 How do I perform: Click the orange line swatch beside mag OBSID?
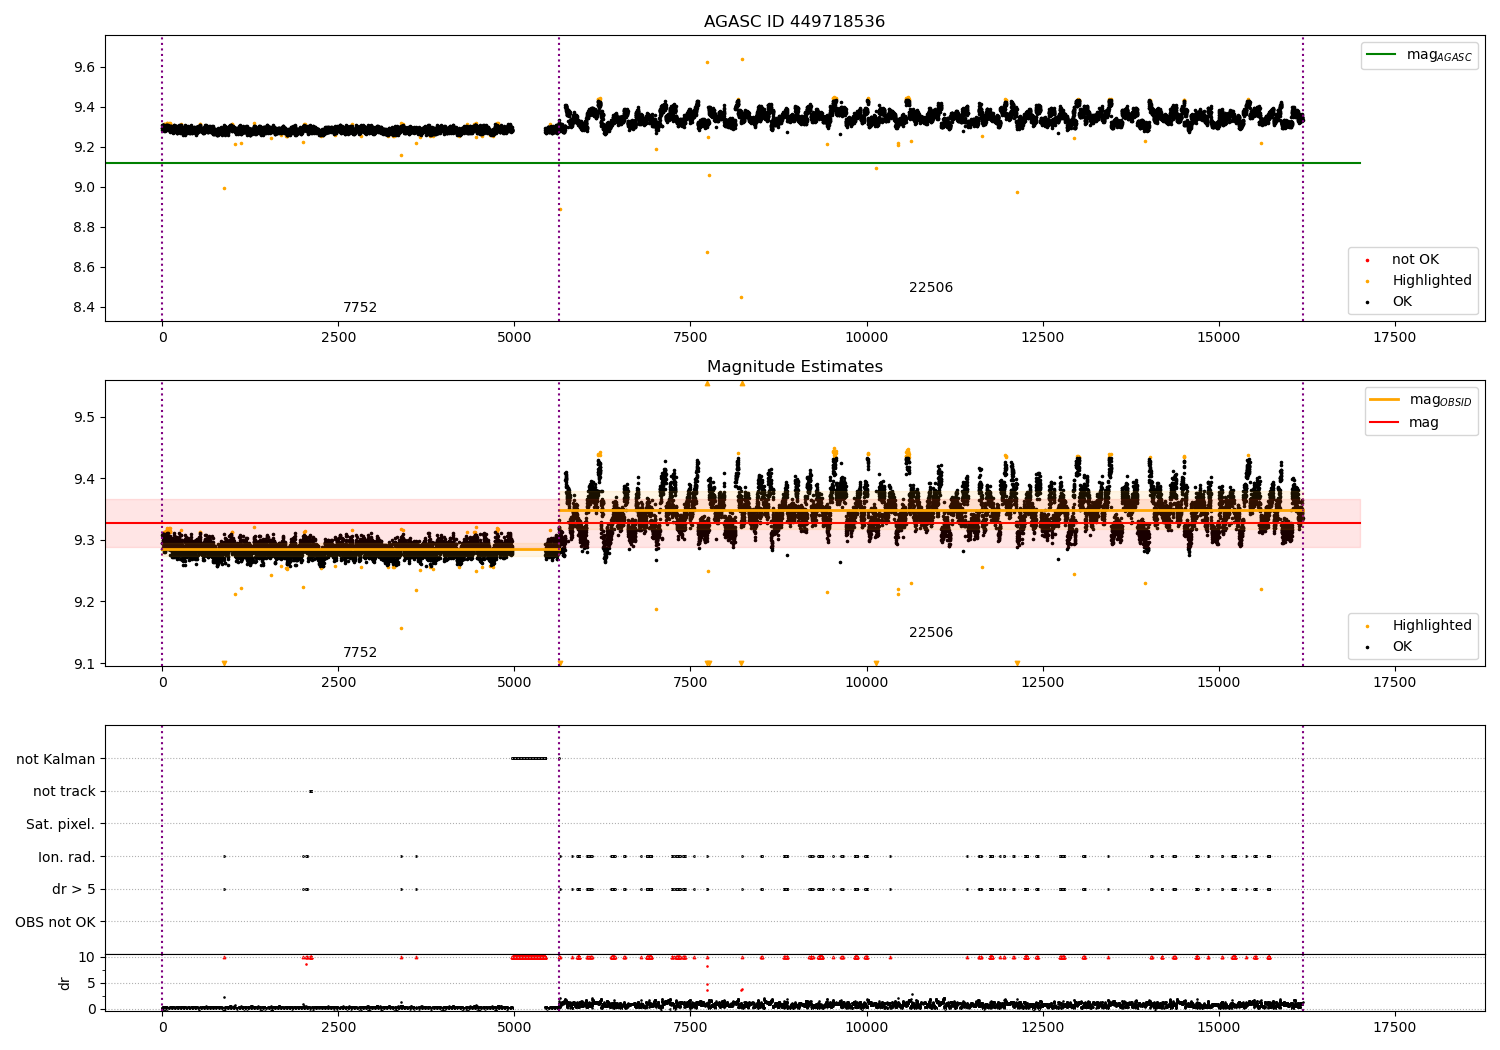[x=1385, y=399]
